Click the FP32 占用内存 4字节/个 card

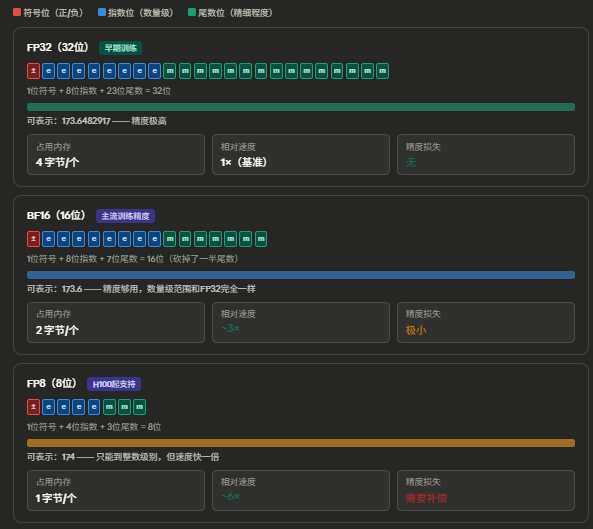click(x=116, y=154)
